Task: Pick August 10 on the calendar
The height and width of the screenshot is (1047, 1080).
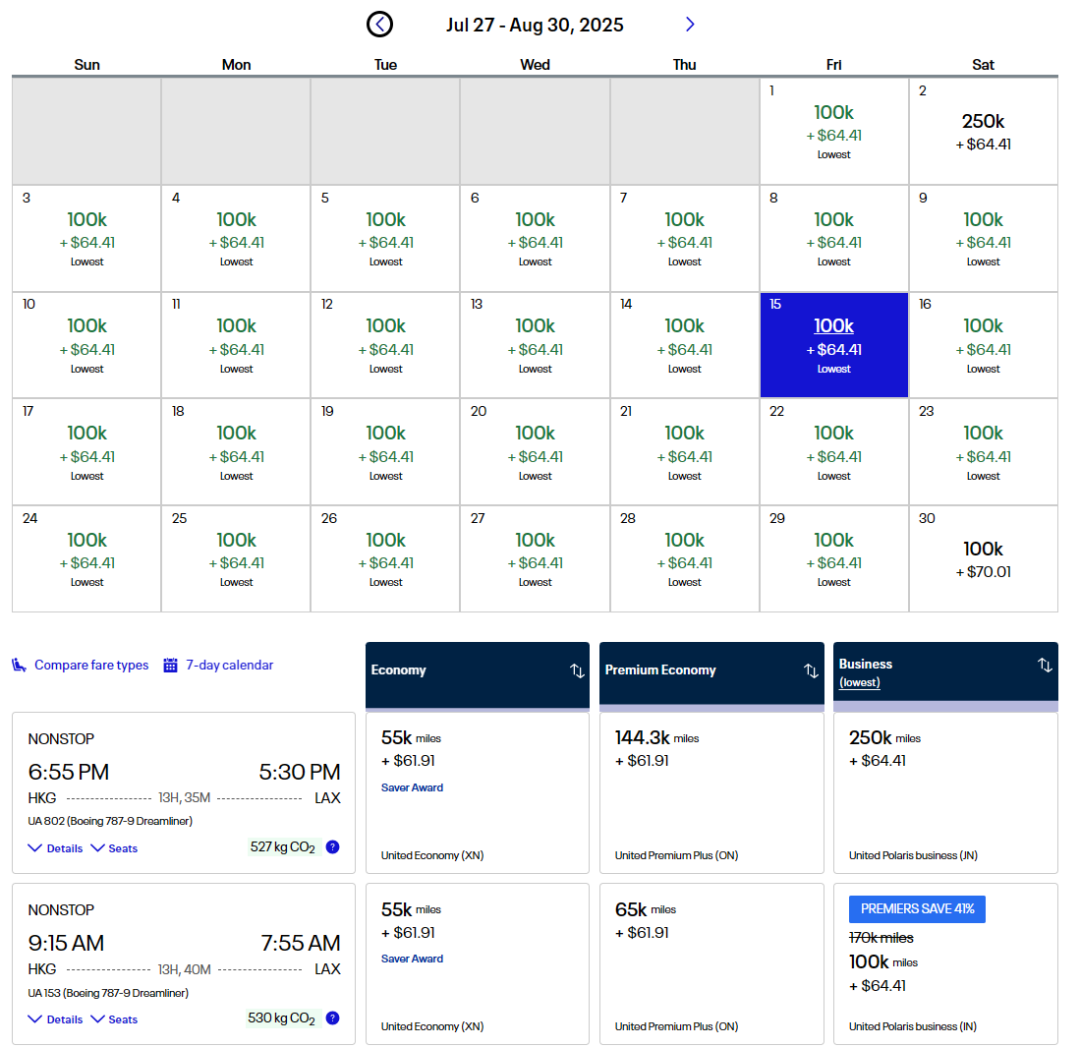Action: point(87,345)
